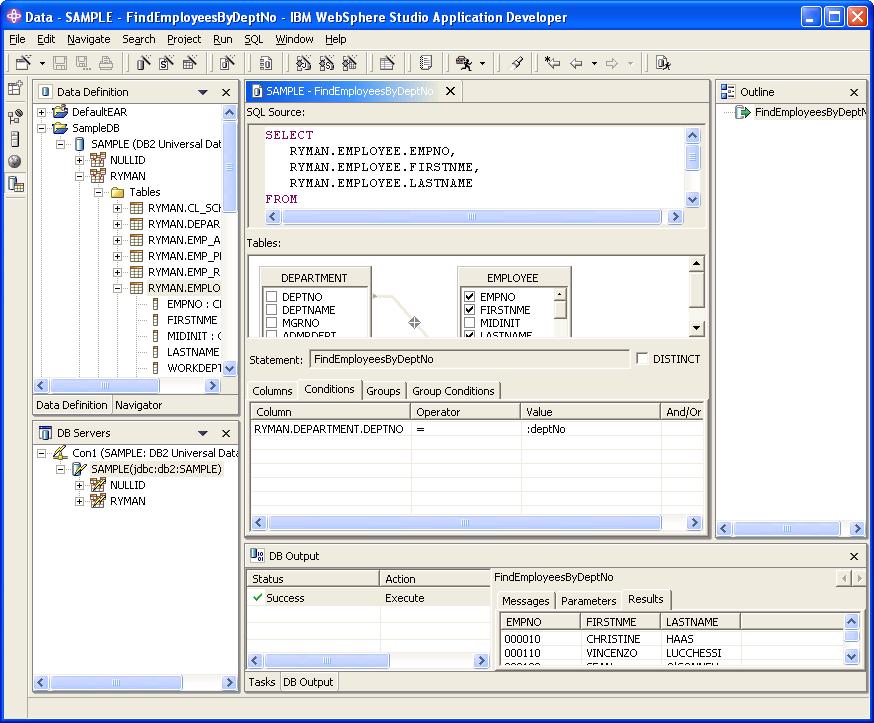874x723 pixels.
Task: Click the Con1 connection icon in DB Servers
Action: [x=60, y=453]
